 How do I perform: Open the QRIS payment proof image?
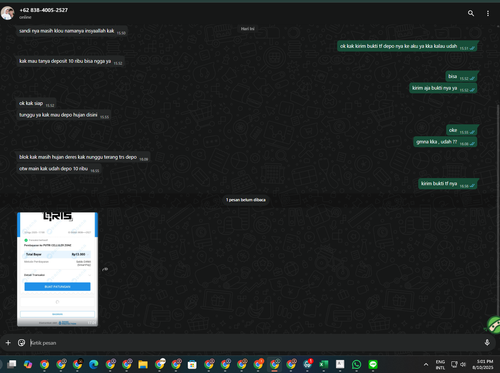pos(57,269)
